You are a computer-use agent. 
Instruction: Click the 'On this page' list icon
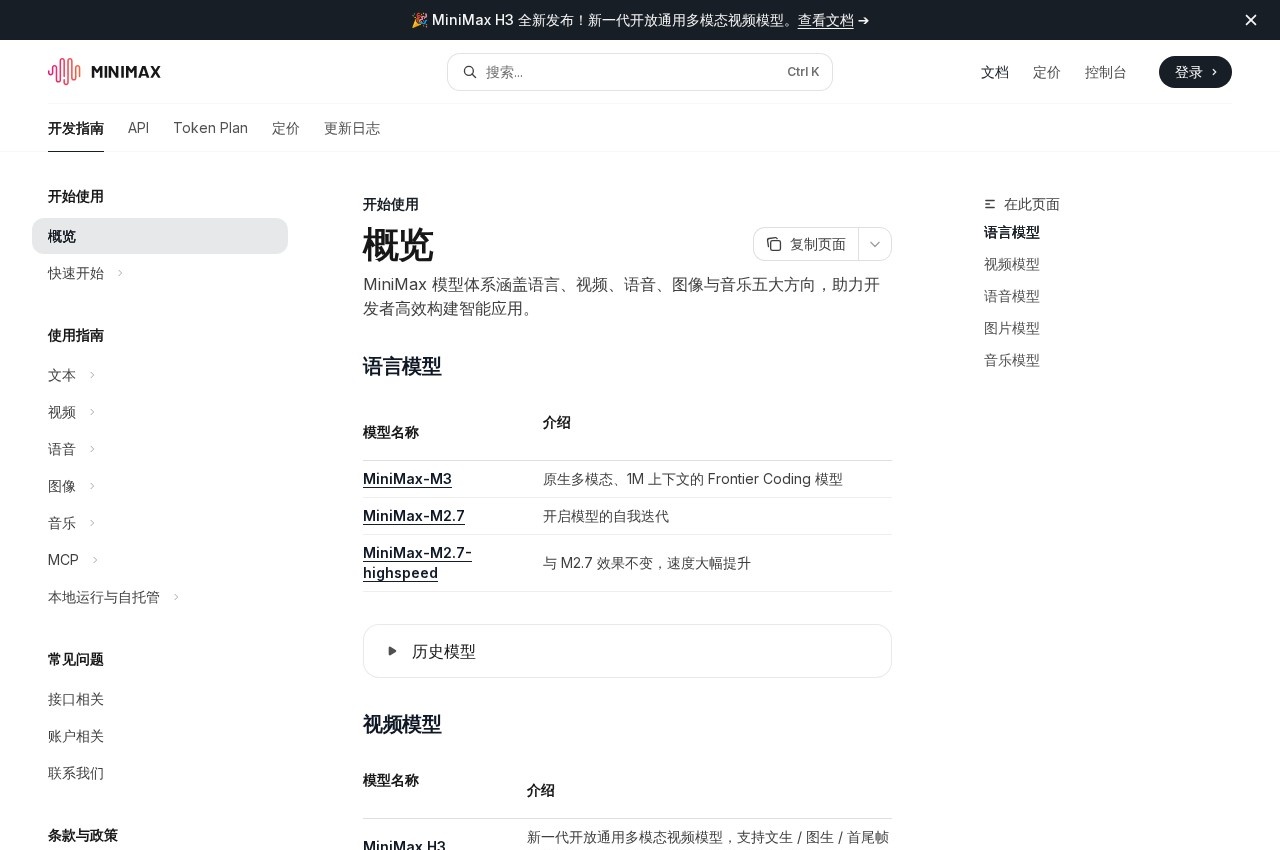[x=990, y=204]
